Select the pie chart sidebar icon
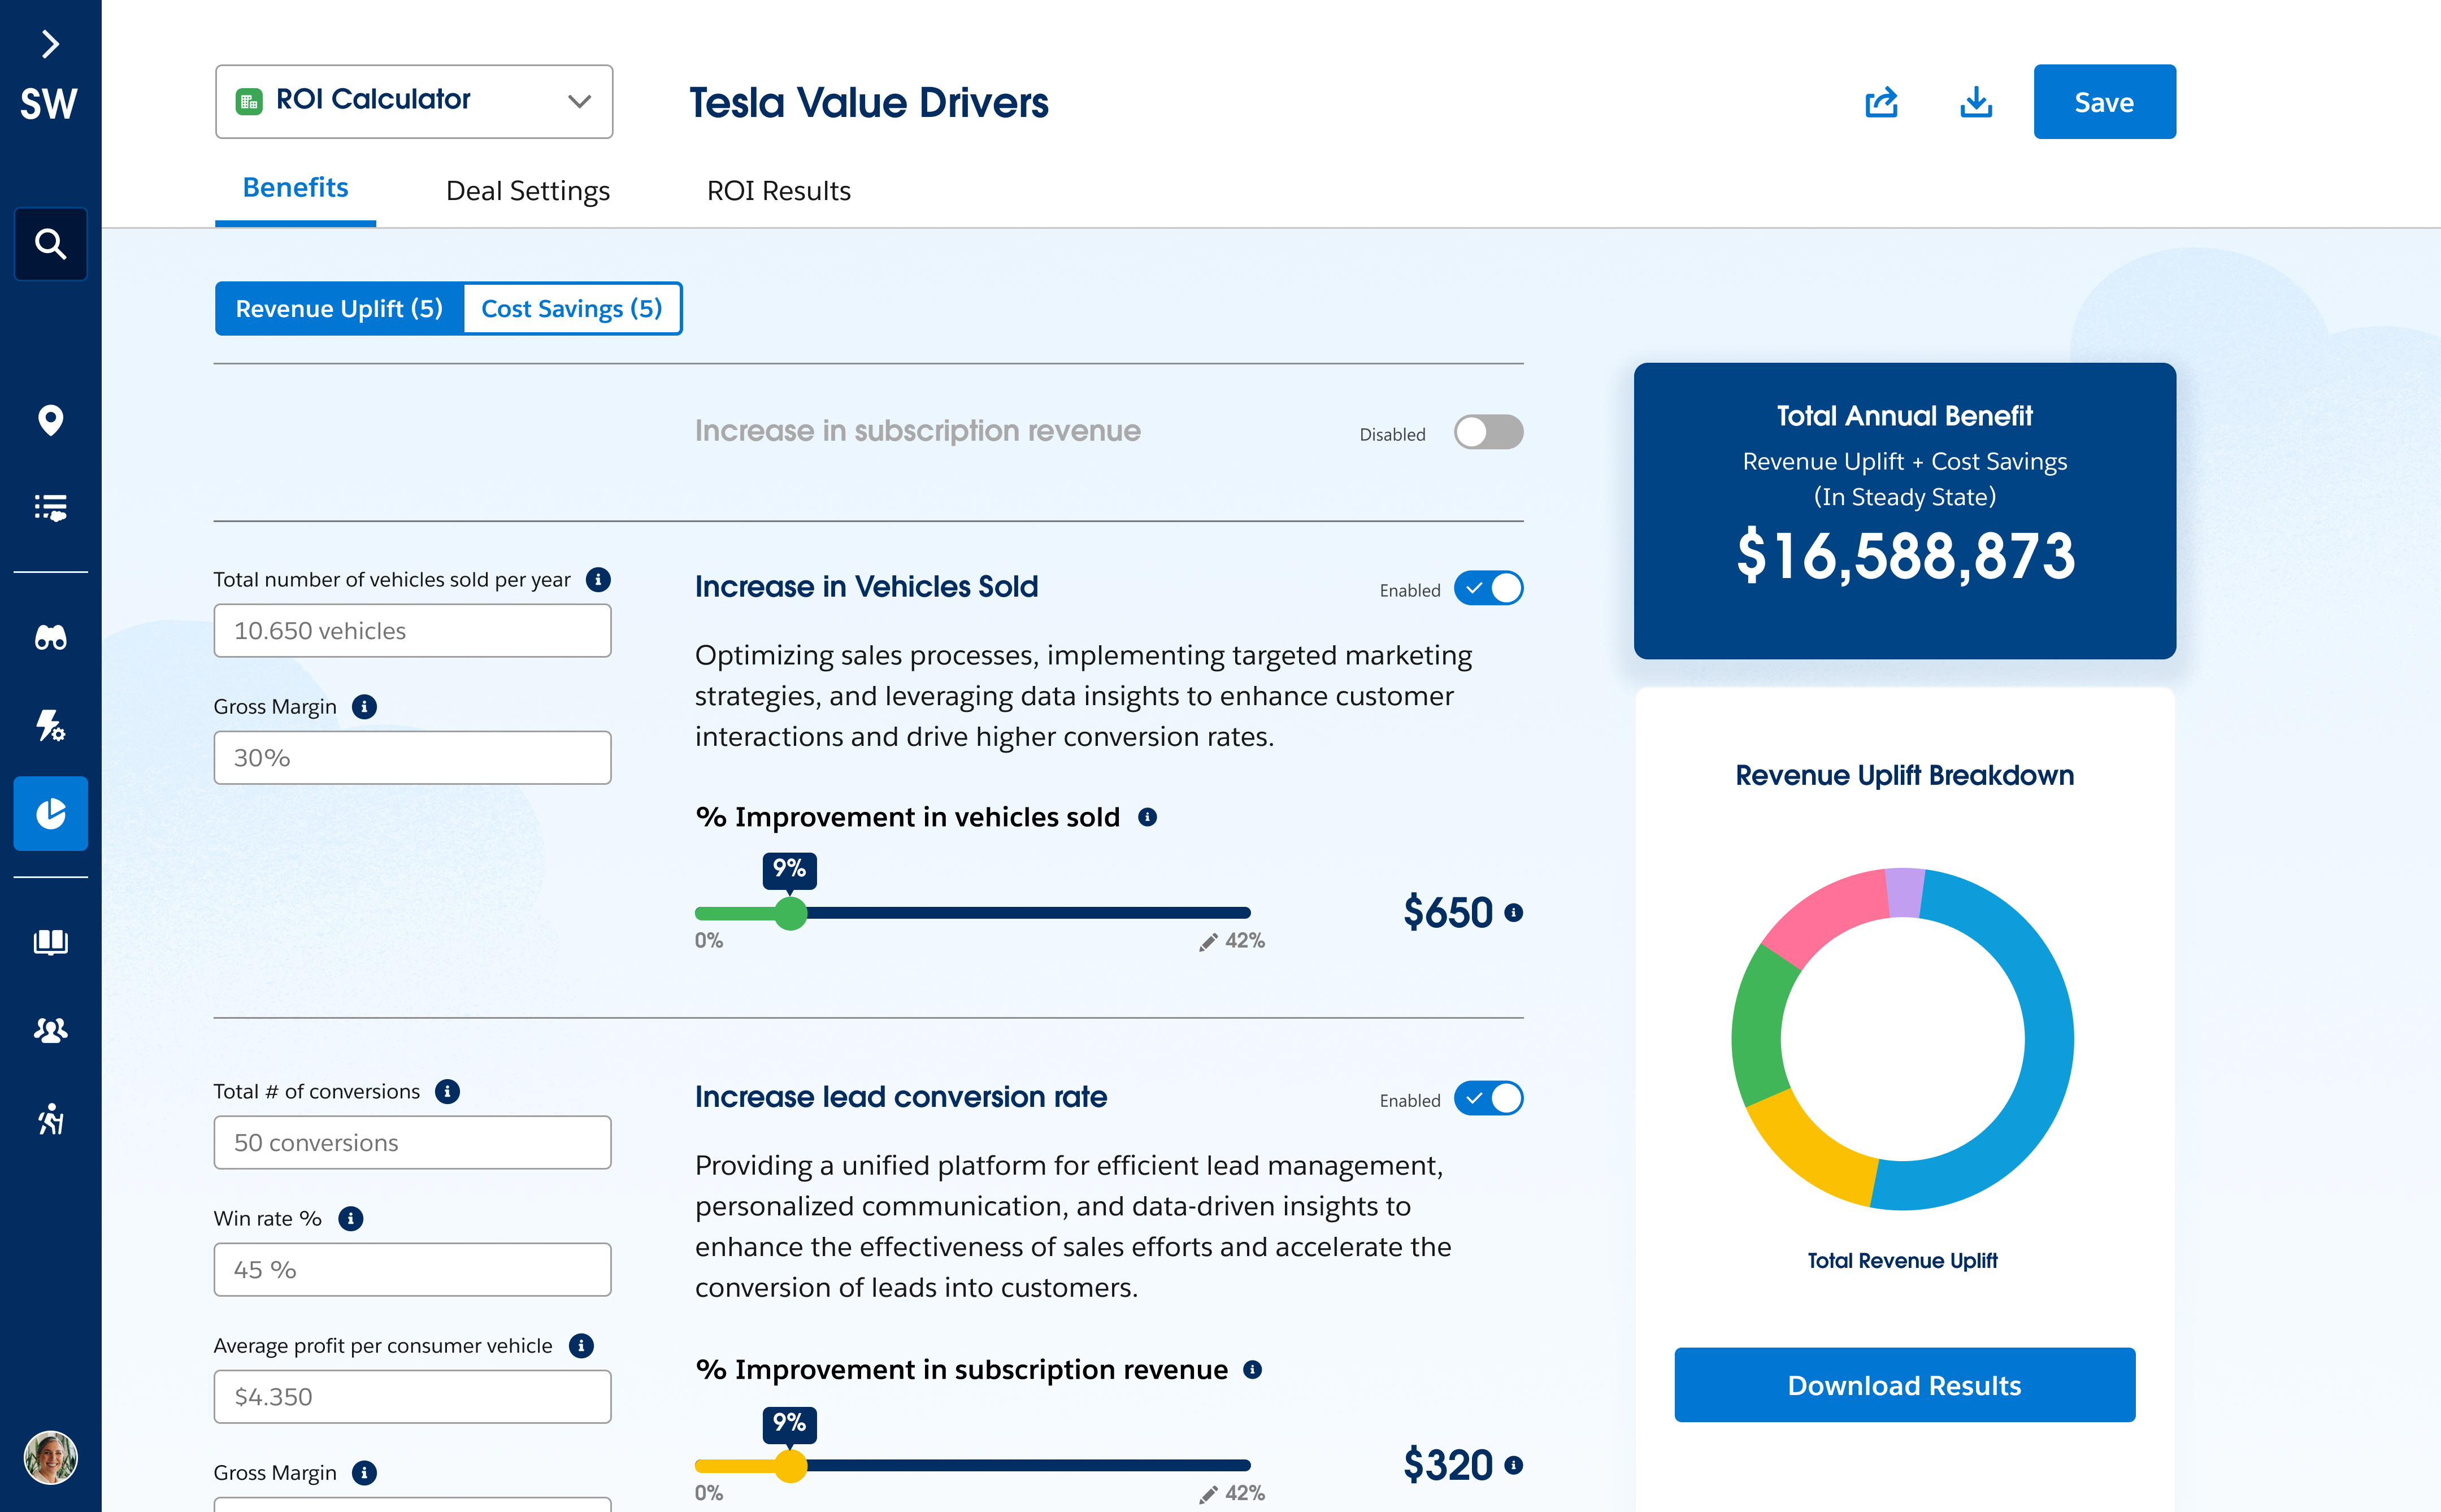 (x=50, y=813)
